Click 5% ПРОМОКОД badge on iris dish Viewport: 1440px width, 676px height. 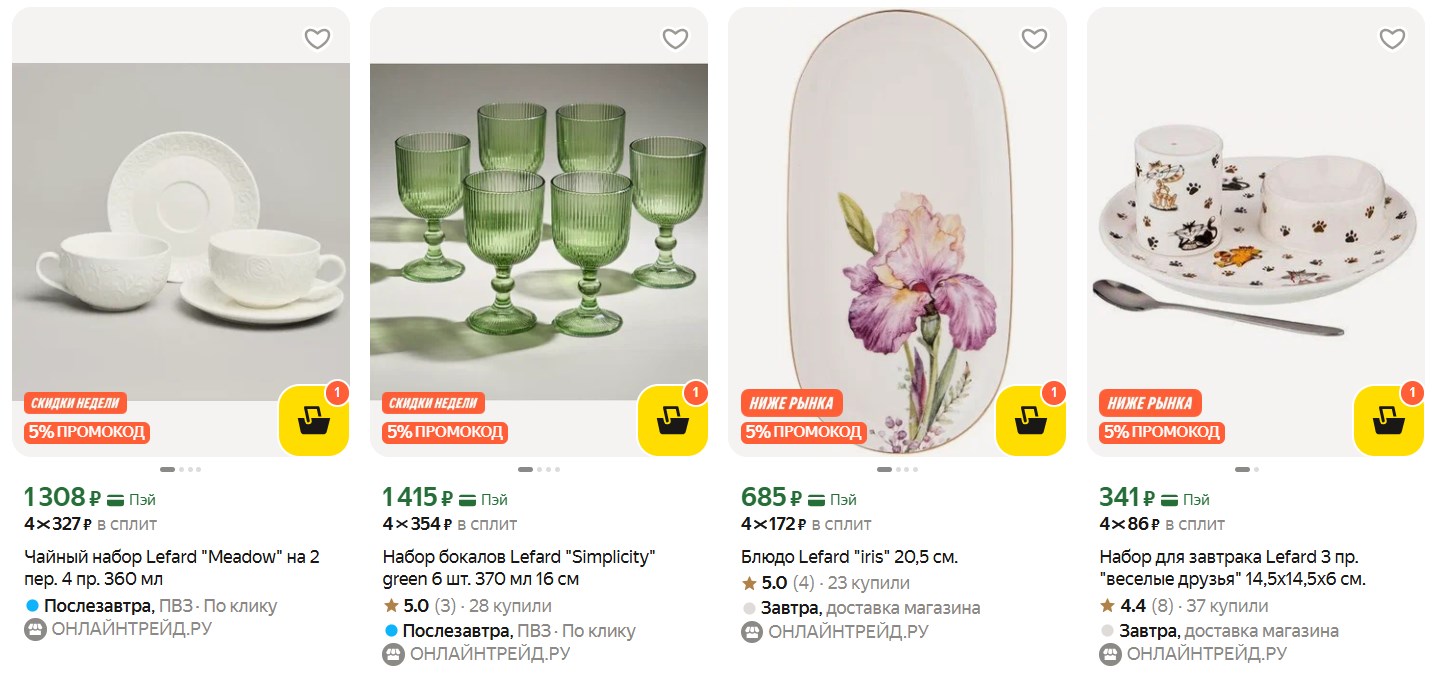(803, 432)
